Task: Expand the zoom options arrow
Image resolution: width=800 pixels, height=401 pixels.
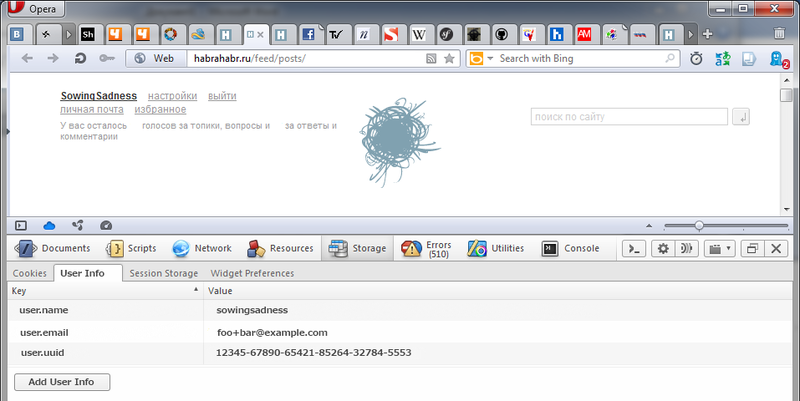Action: tap(648, 225)
